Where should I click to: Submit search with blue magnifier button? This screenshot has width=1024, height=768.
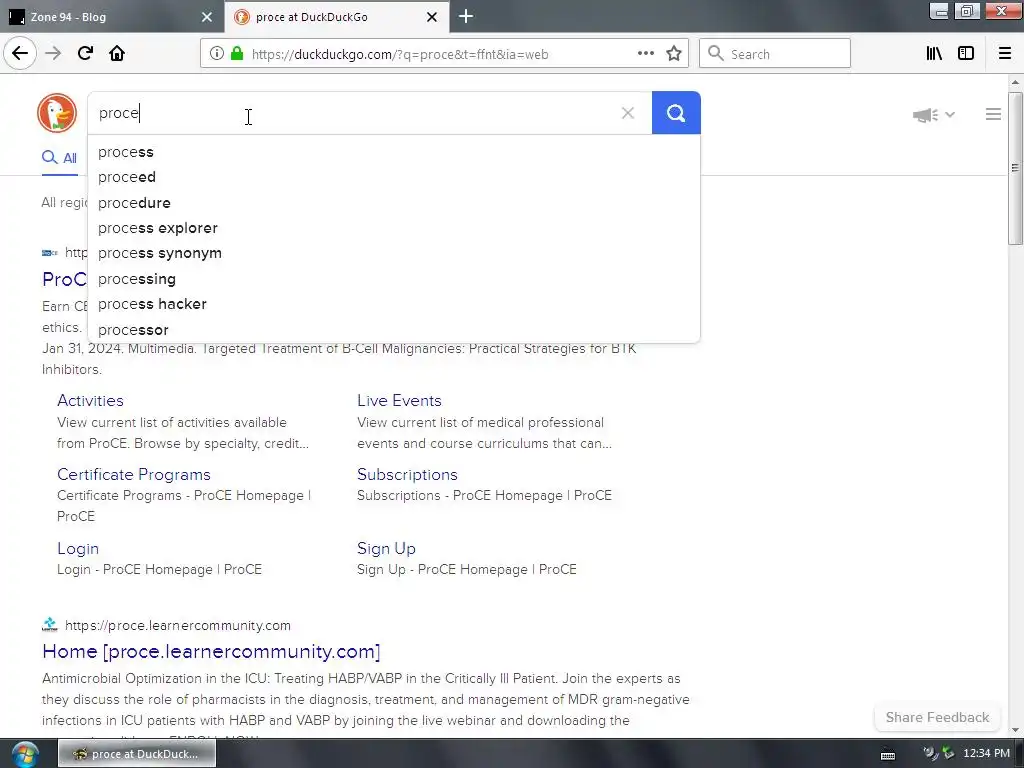click(676, 113)
